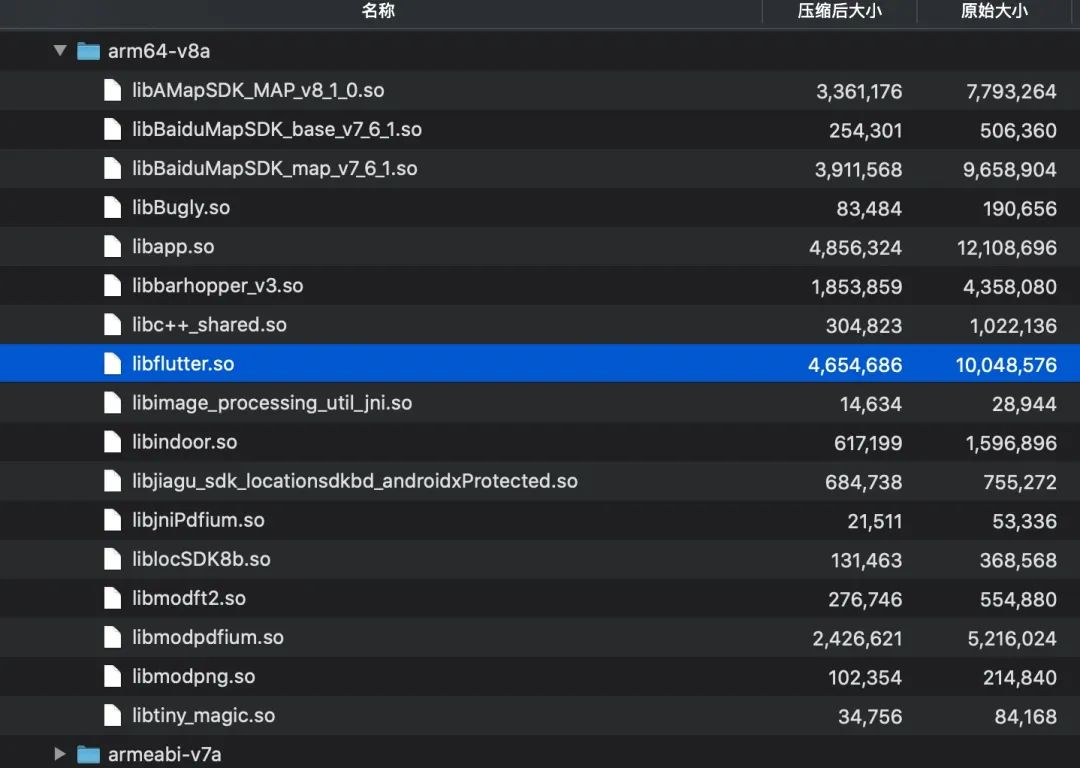Click compressed size 34,756
This screenshot has width=1080, height=768.
click(x=870, y=716)
